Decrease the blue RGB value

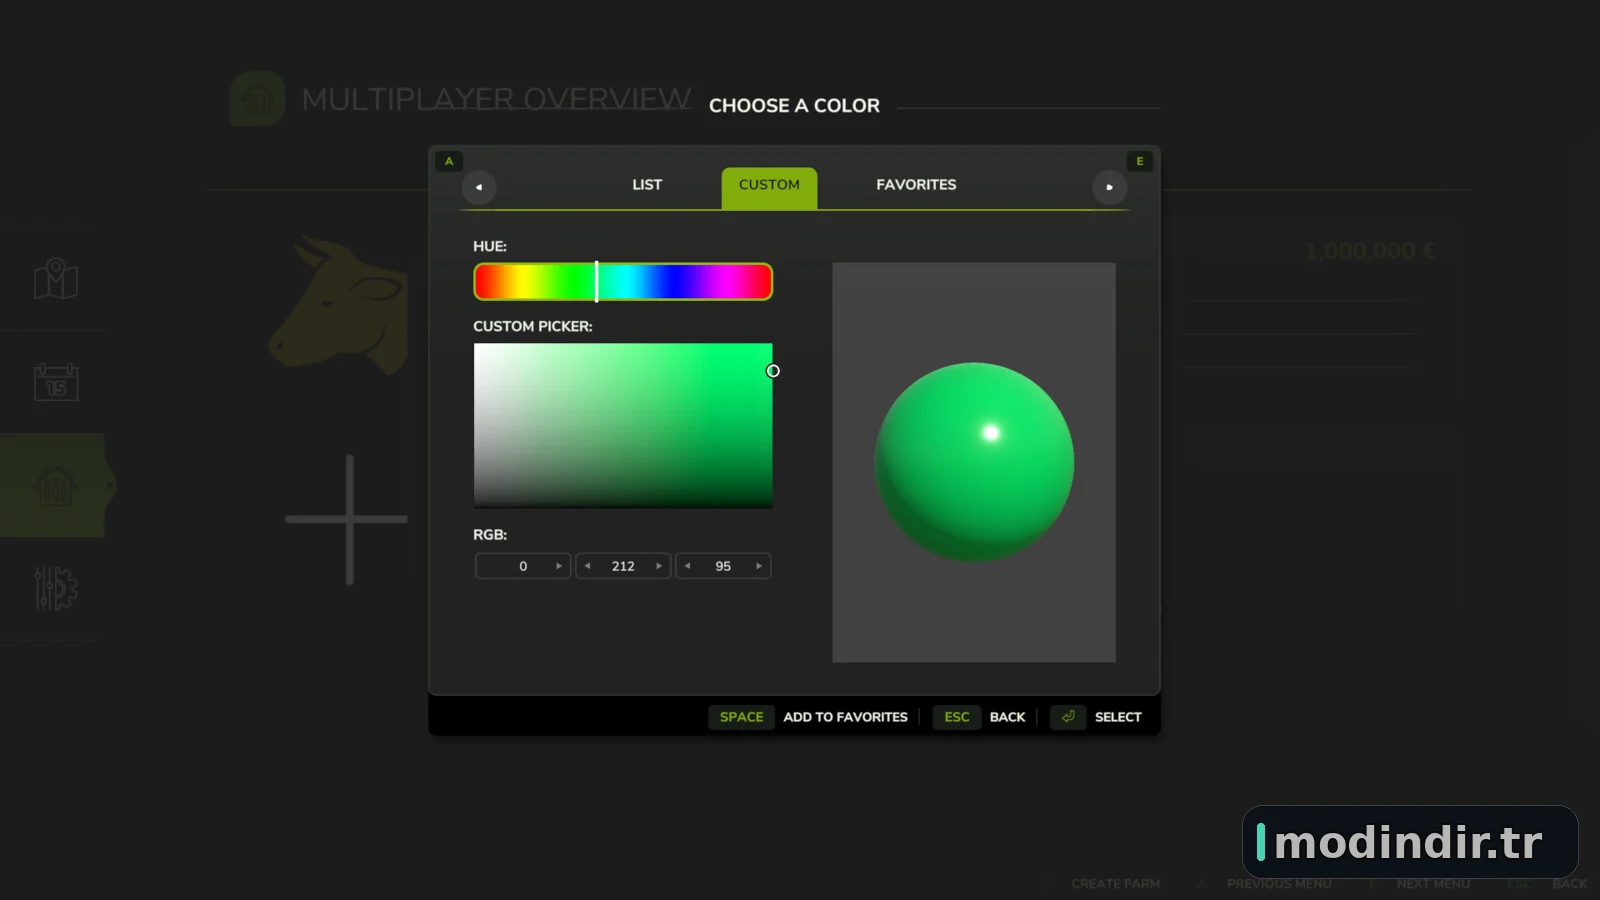tap(688, 566)
